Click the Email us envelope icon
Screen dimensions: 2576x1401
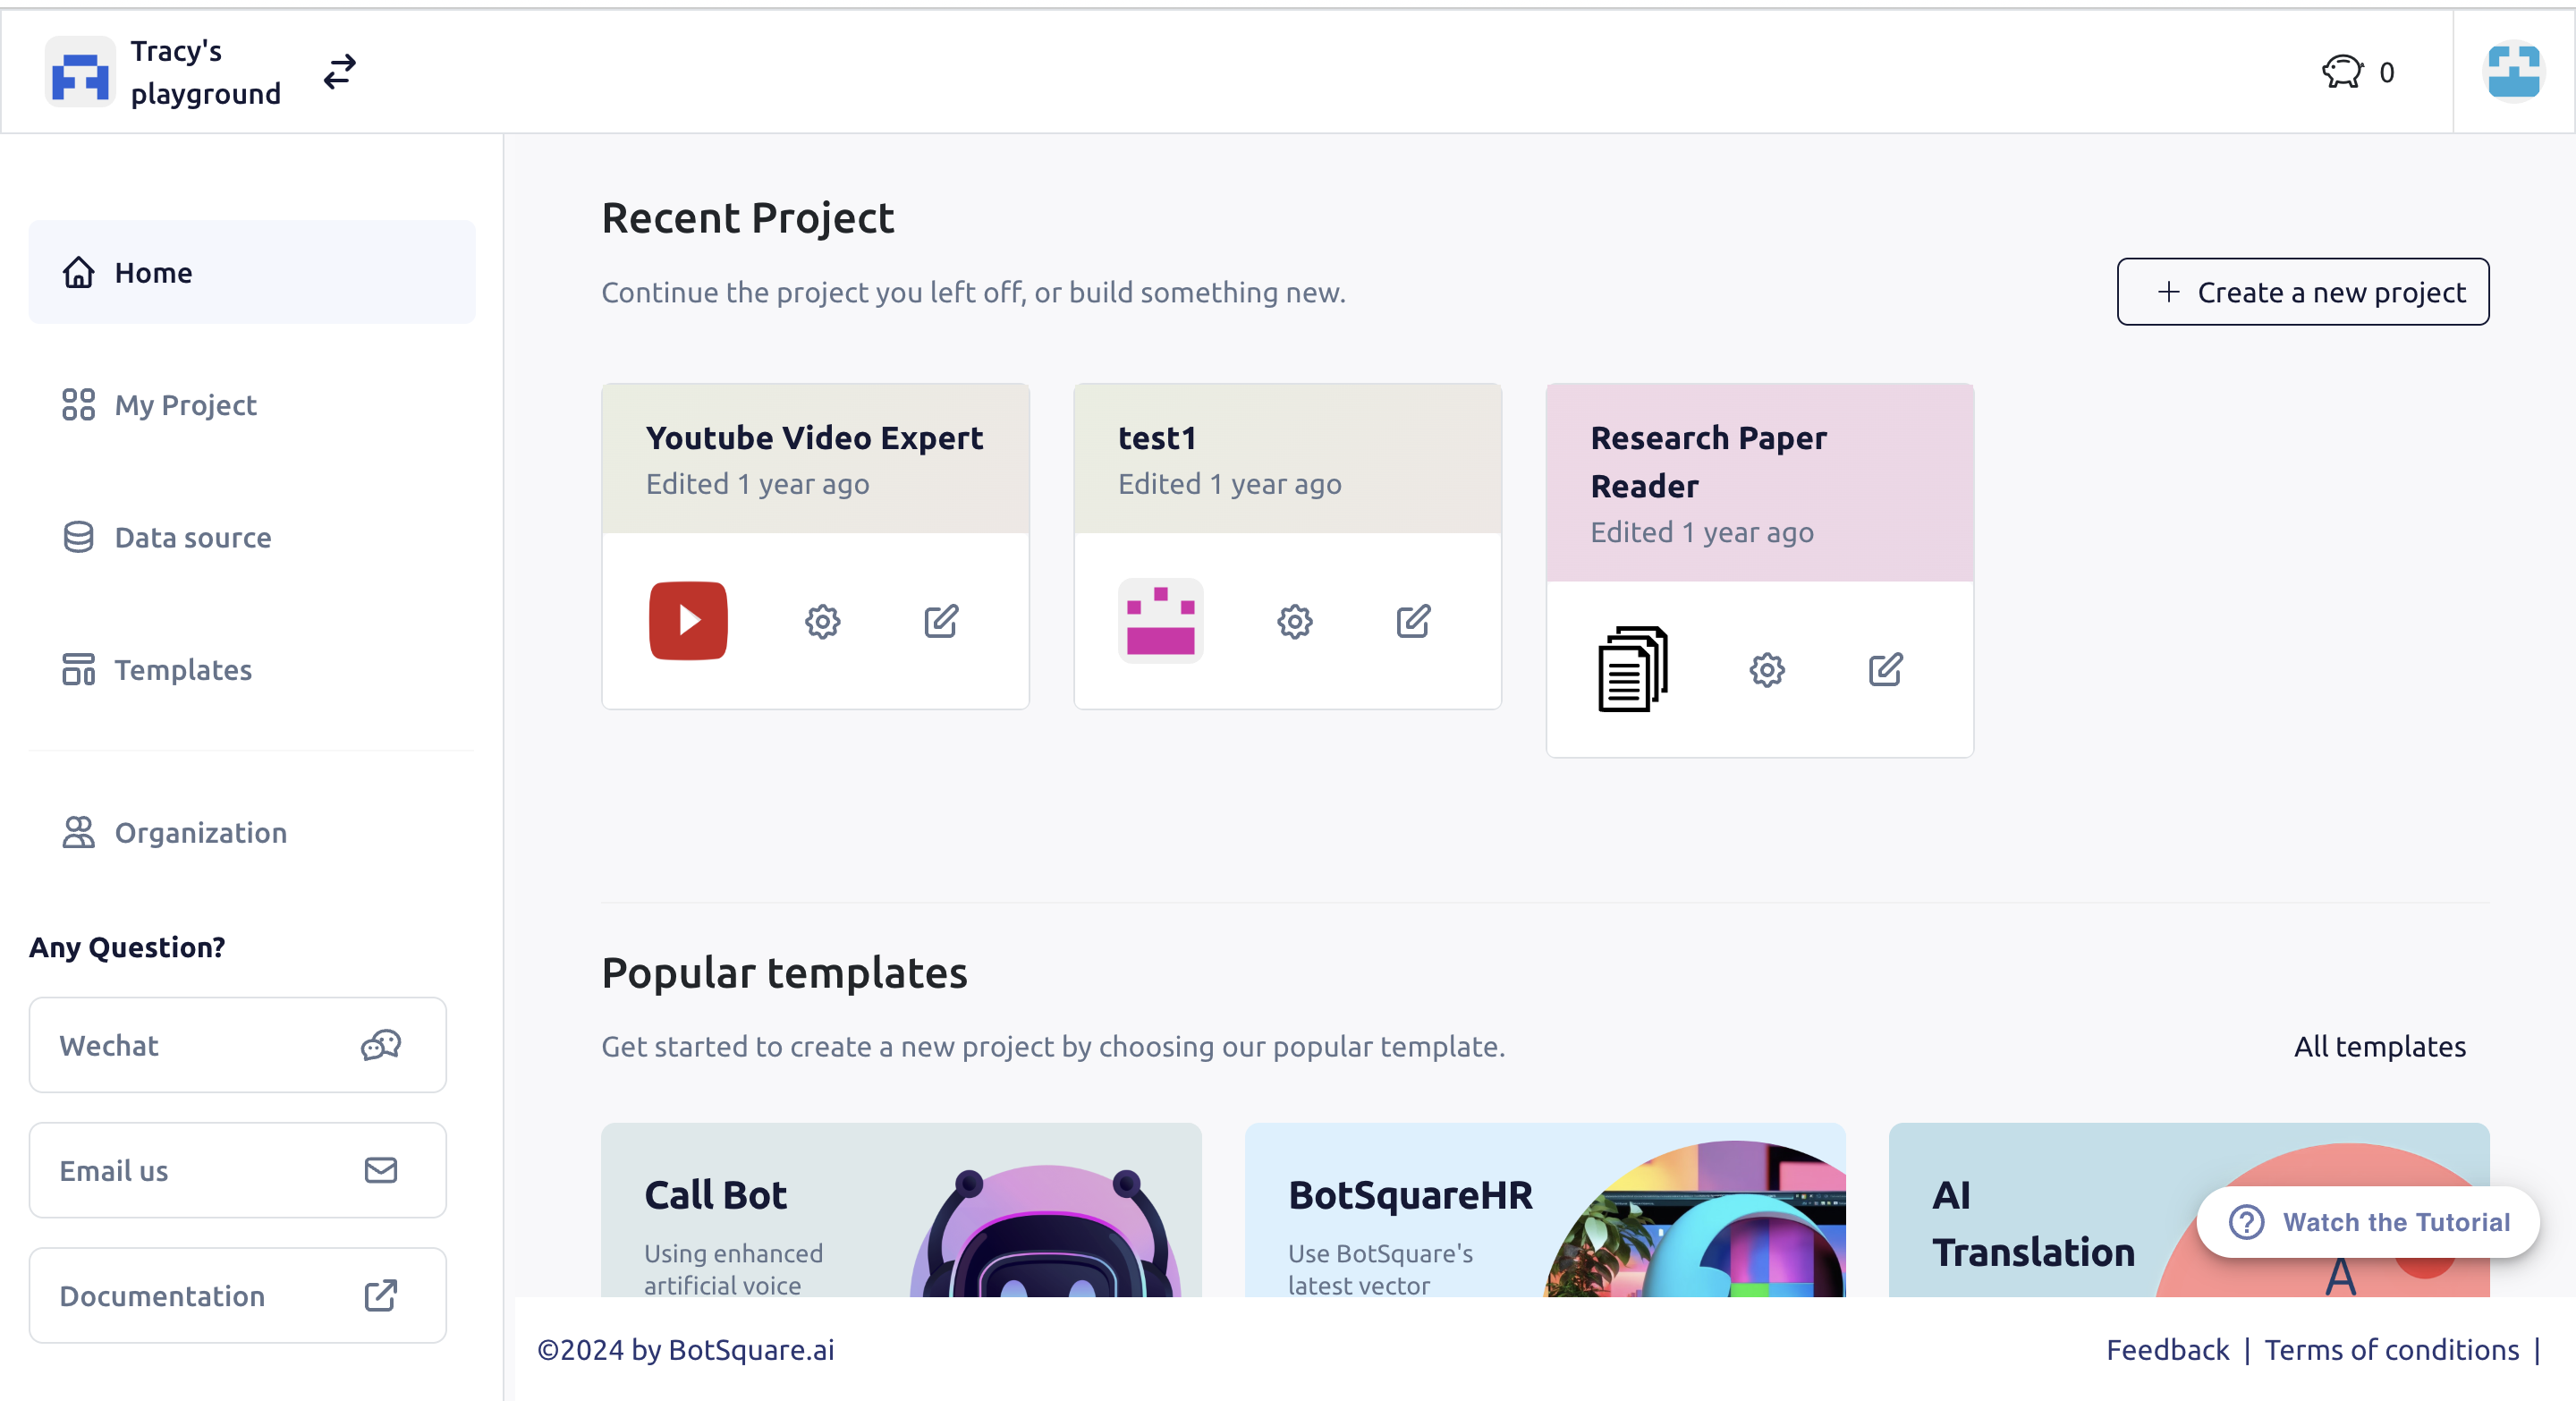coord(380,1170)
